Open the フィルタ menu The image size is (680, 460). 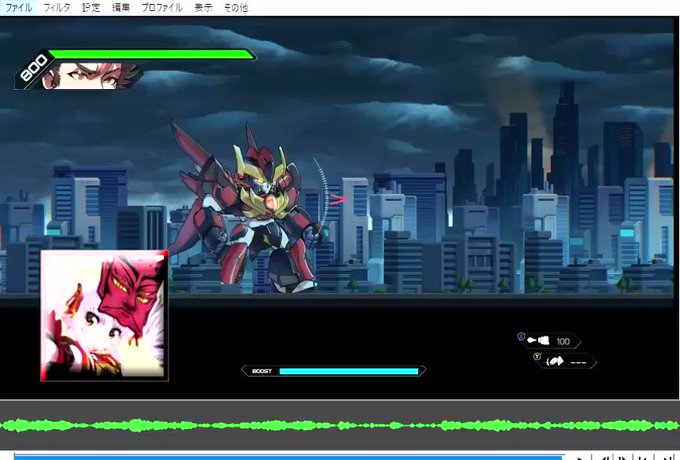[57, 7]
